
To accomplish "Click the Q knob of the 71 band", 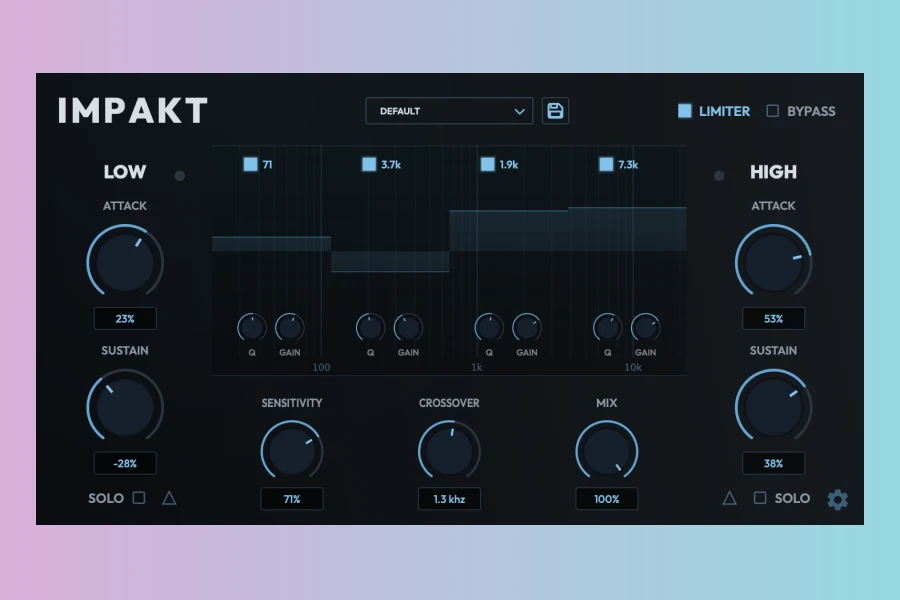I will click(252, 328).
